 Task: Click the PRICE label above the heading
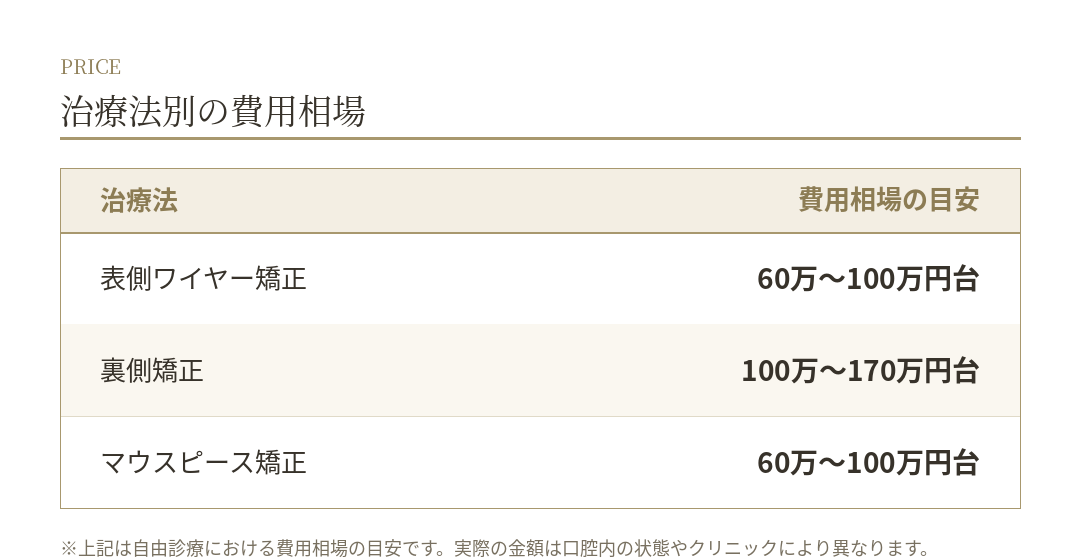point(90,67)
